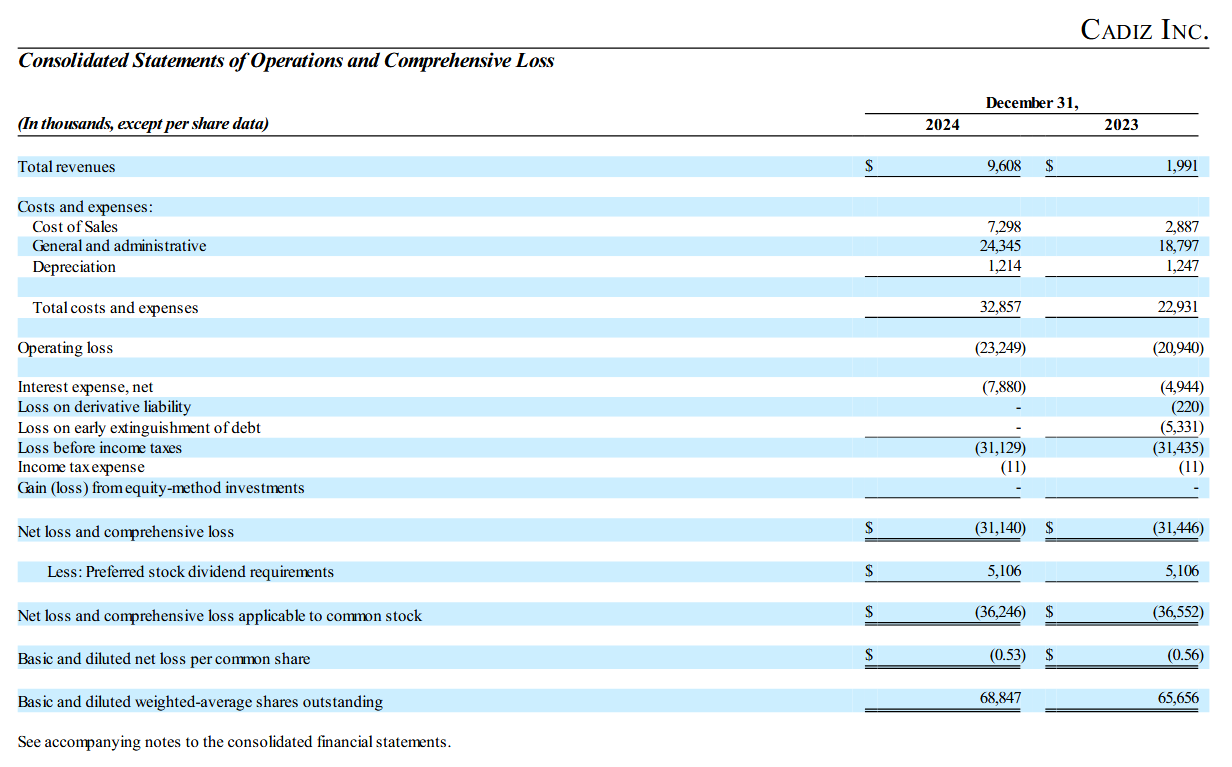Click the 'Operating loss' row label
This screenshot has width=1232, height=767.
pyautogui.click(x=65, y=348)
